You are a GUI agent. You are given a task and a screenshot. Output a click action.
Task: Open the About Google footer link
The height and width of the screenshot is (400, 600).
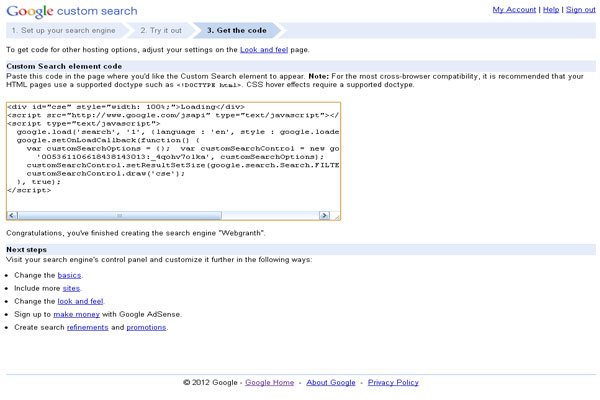pos(331,382)
